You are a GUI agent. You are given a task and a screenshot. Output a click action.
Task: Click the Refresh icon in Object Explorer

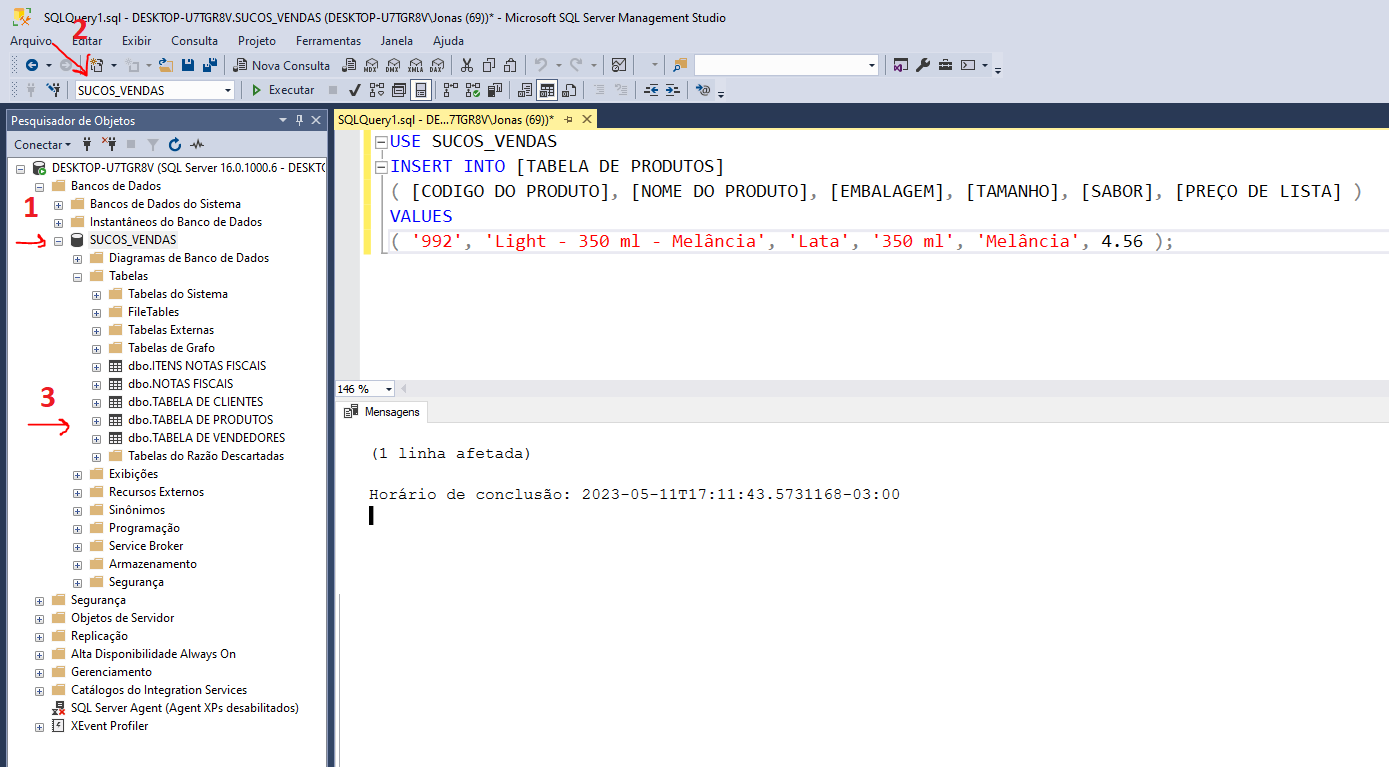point(175,144)
